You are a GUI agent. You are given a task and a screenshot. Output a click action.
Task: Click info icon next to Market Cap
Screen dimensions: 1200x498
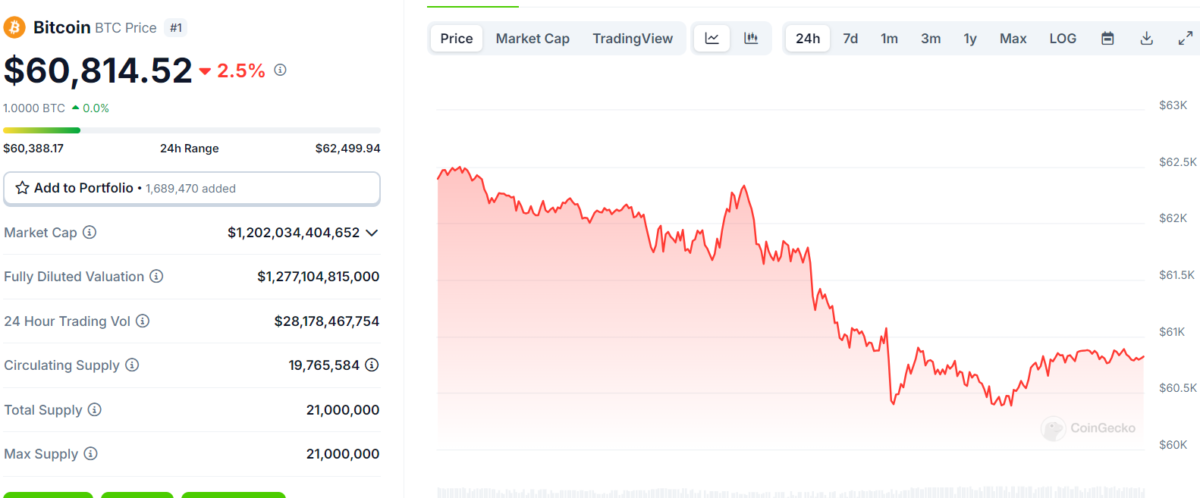point(90,232)
